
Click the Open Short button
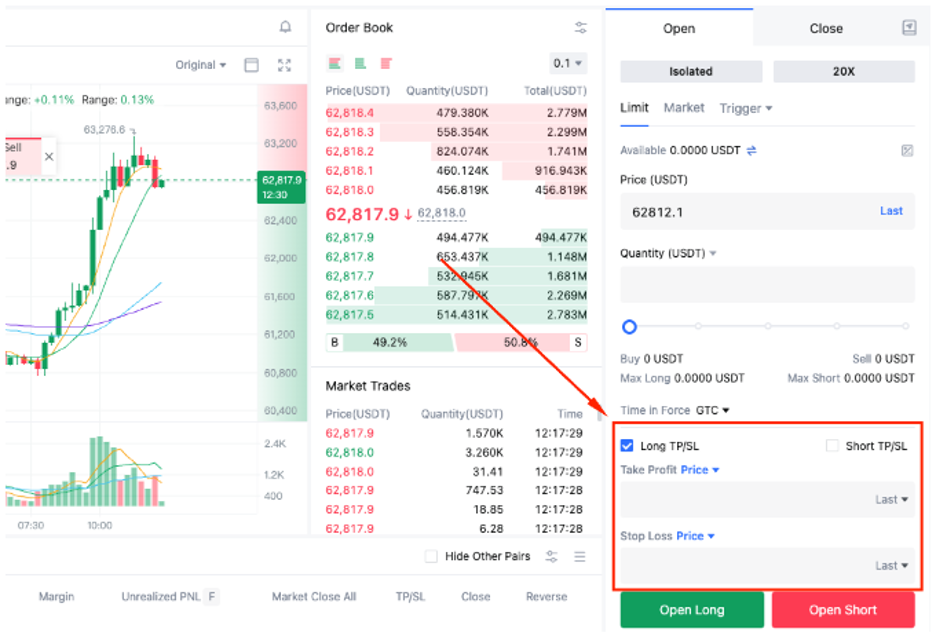(843, 609)
